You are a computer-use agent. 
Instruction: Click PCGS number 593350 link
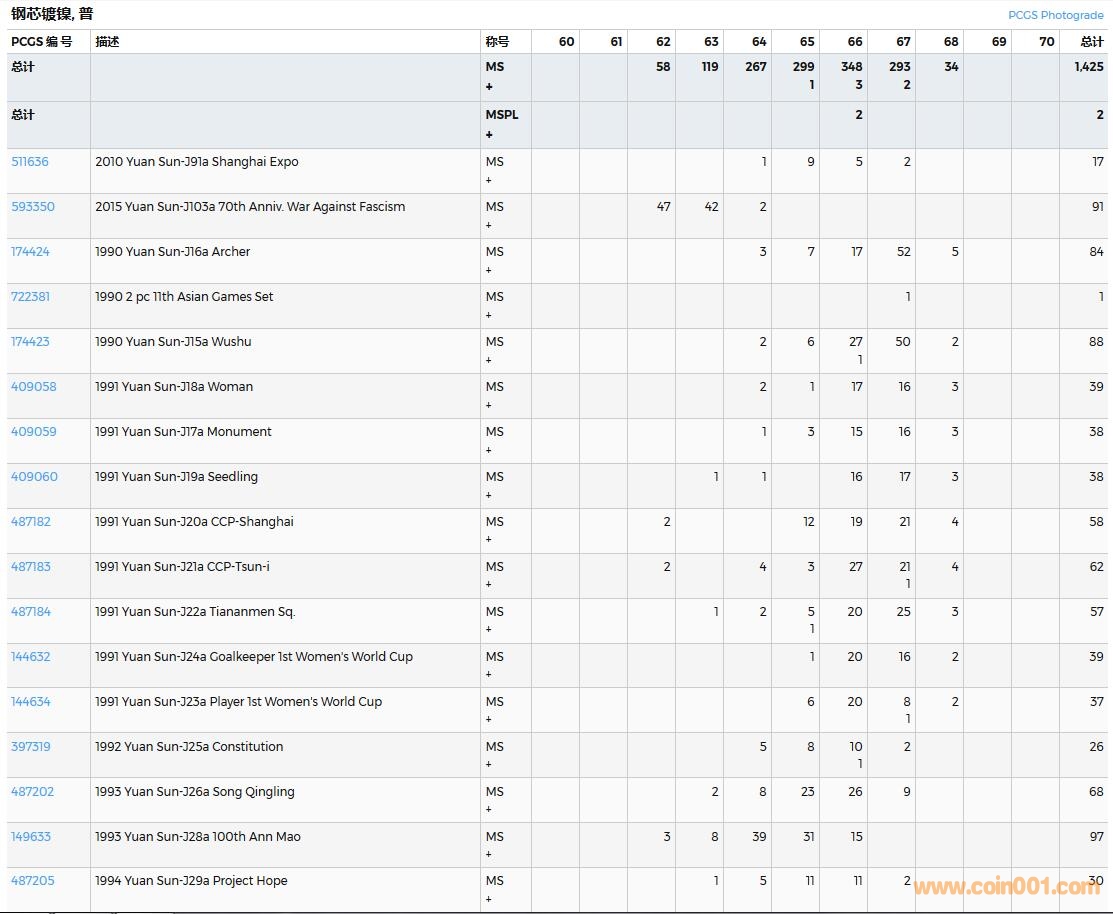click(x=33, y=207)
